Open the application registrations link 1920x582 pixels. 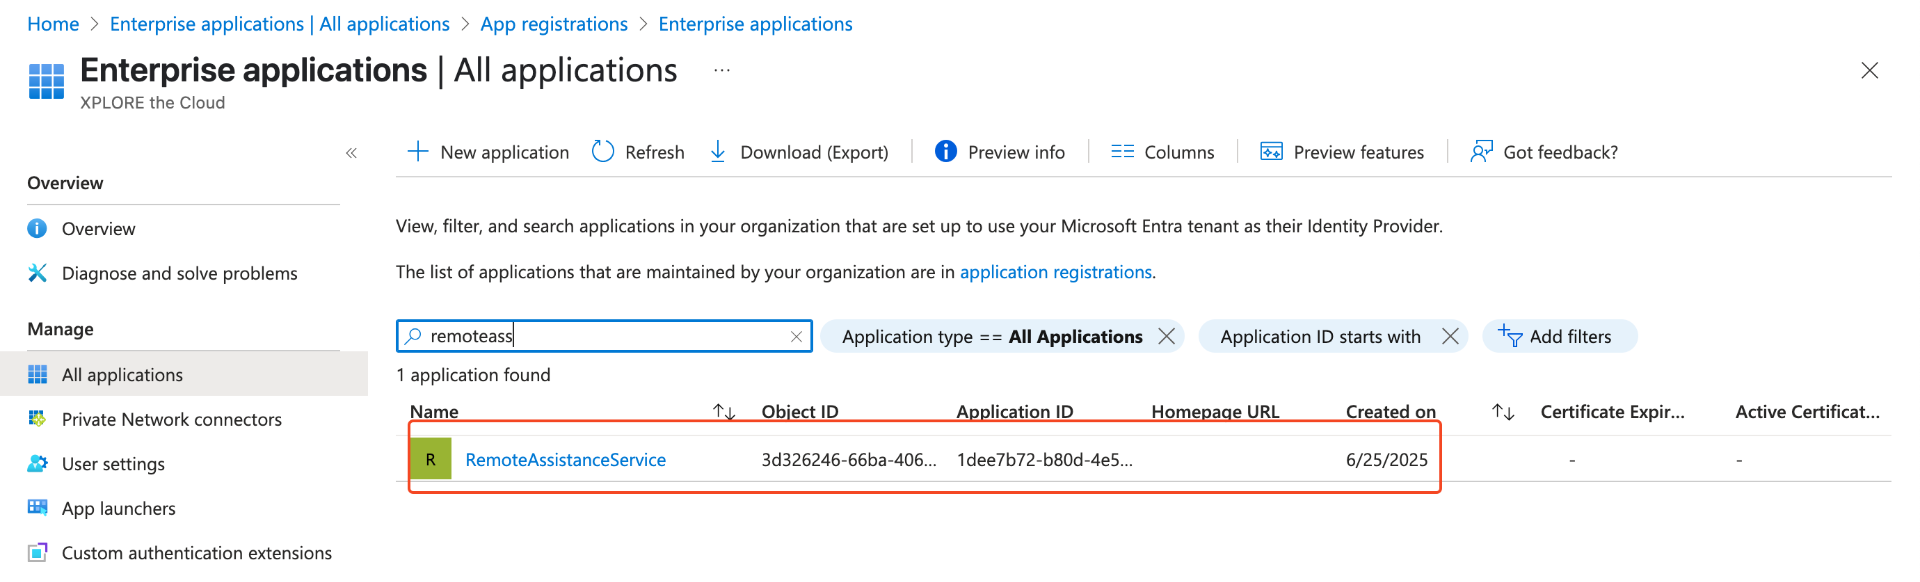tap(1055, 272)
